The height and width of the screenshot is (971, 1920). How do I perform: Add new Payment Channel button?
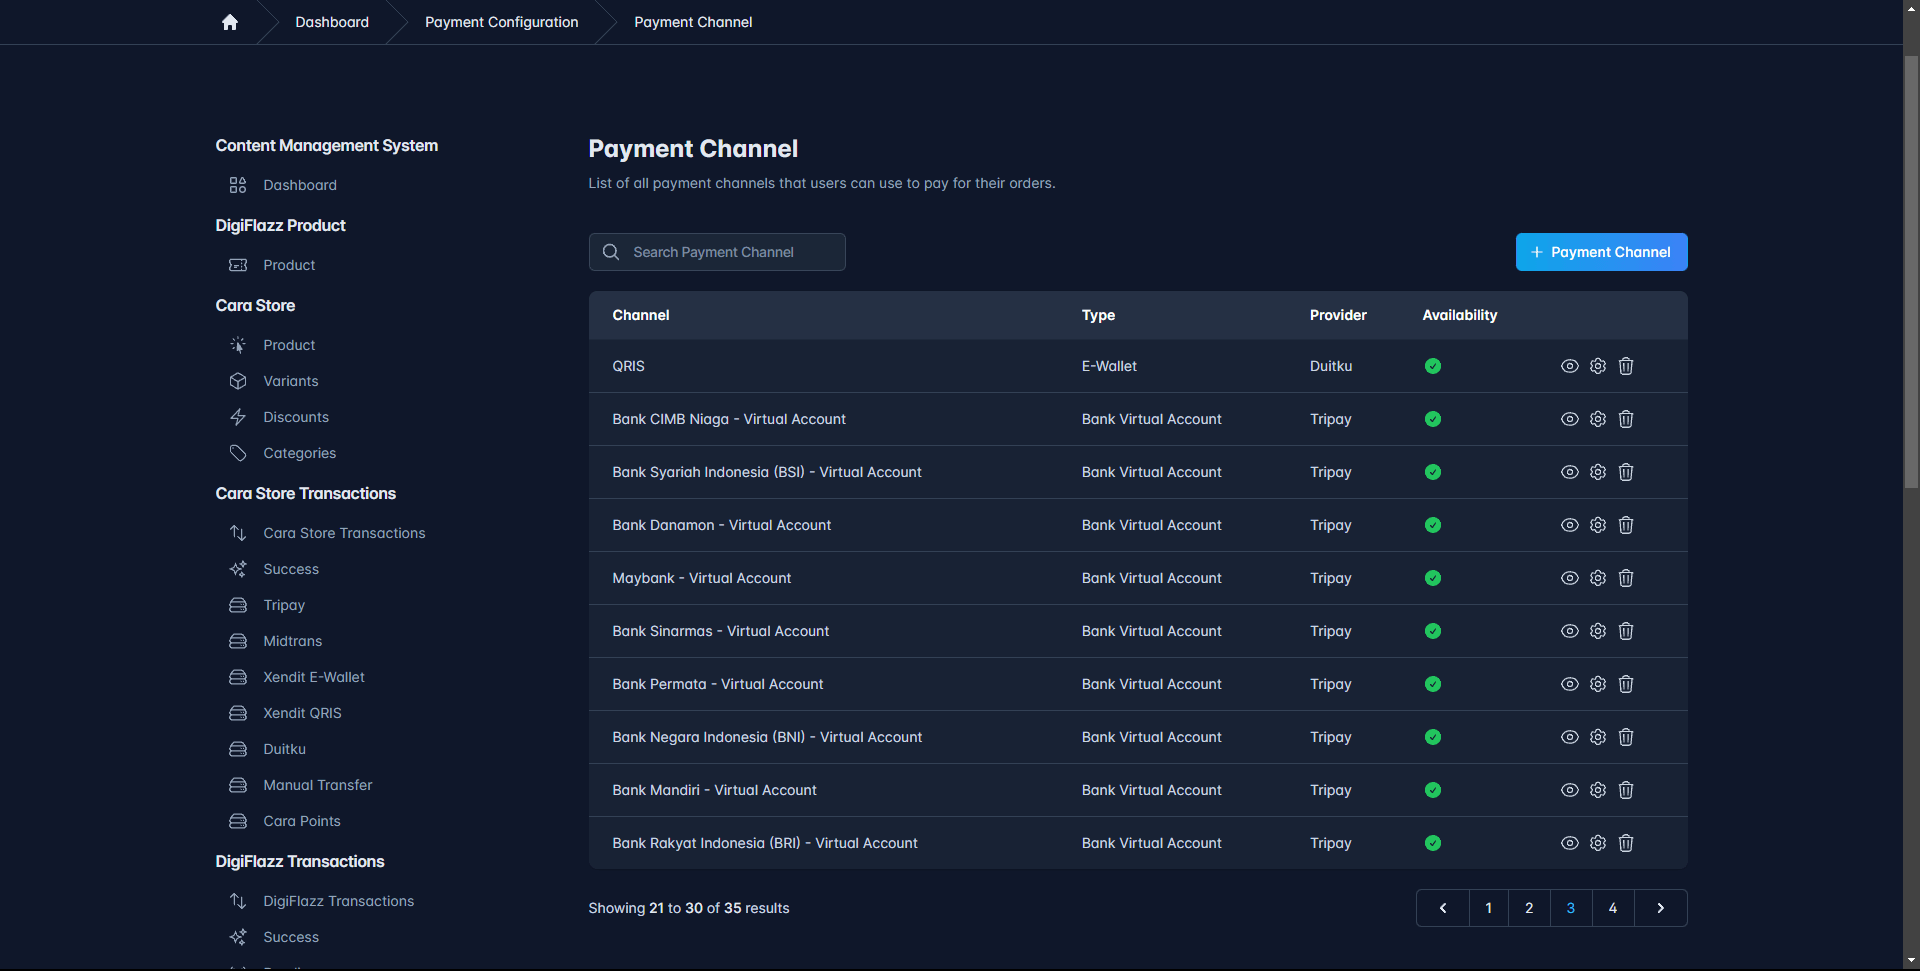(x=1601, y=252)
